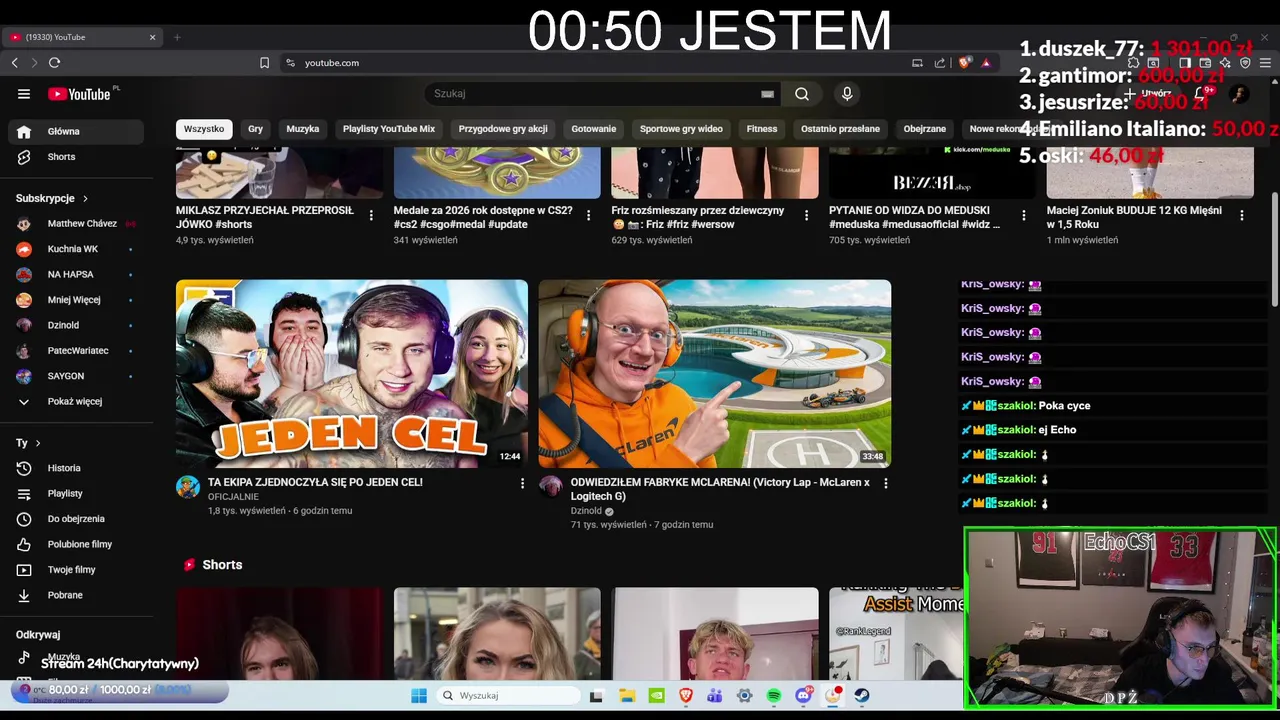The height and width of the screenshot is (720, 1280).
Task: Open Steam from the taskbar
Action: (x=862, y=696)
